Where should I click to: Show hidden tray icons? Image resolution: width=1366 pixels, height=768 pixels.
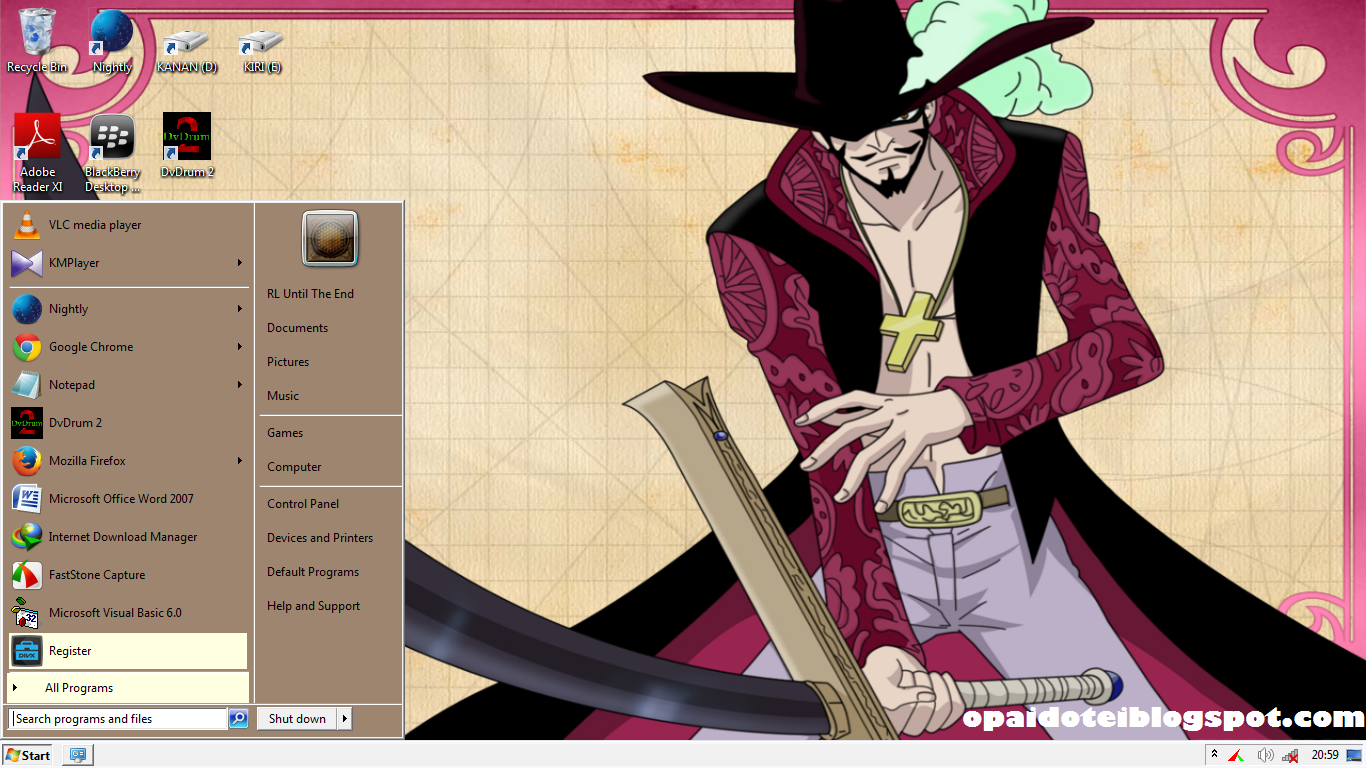[x=1215, y=755]
